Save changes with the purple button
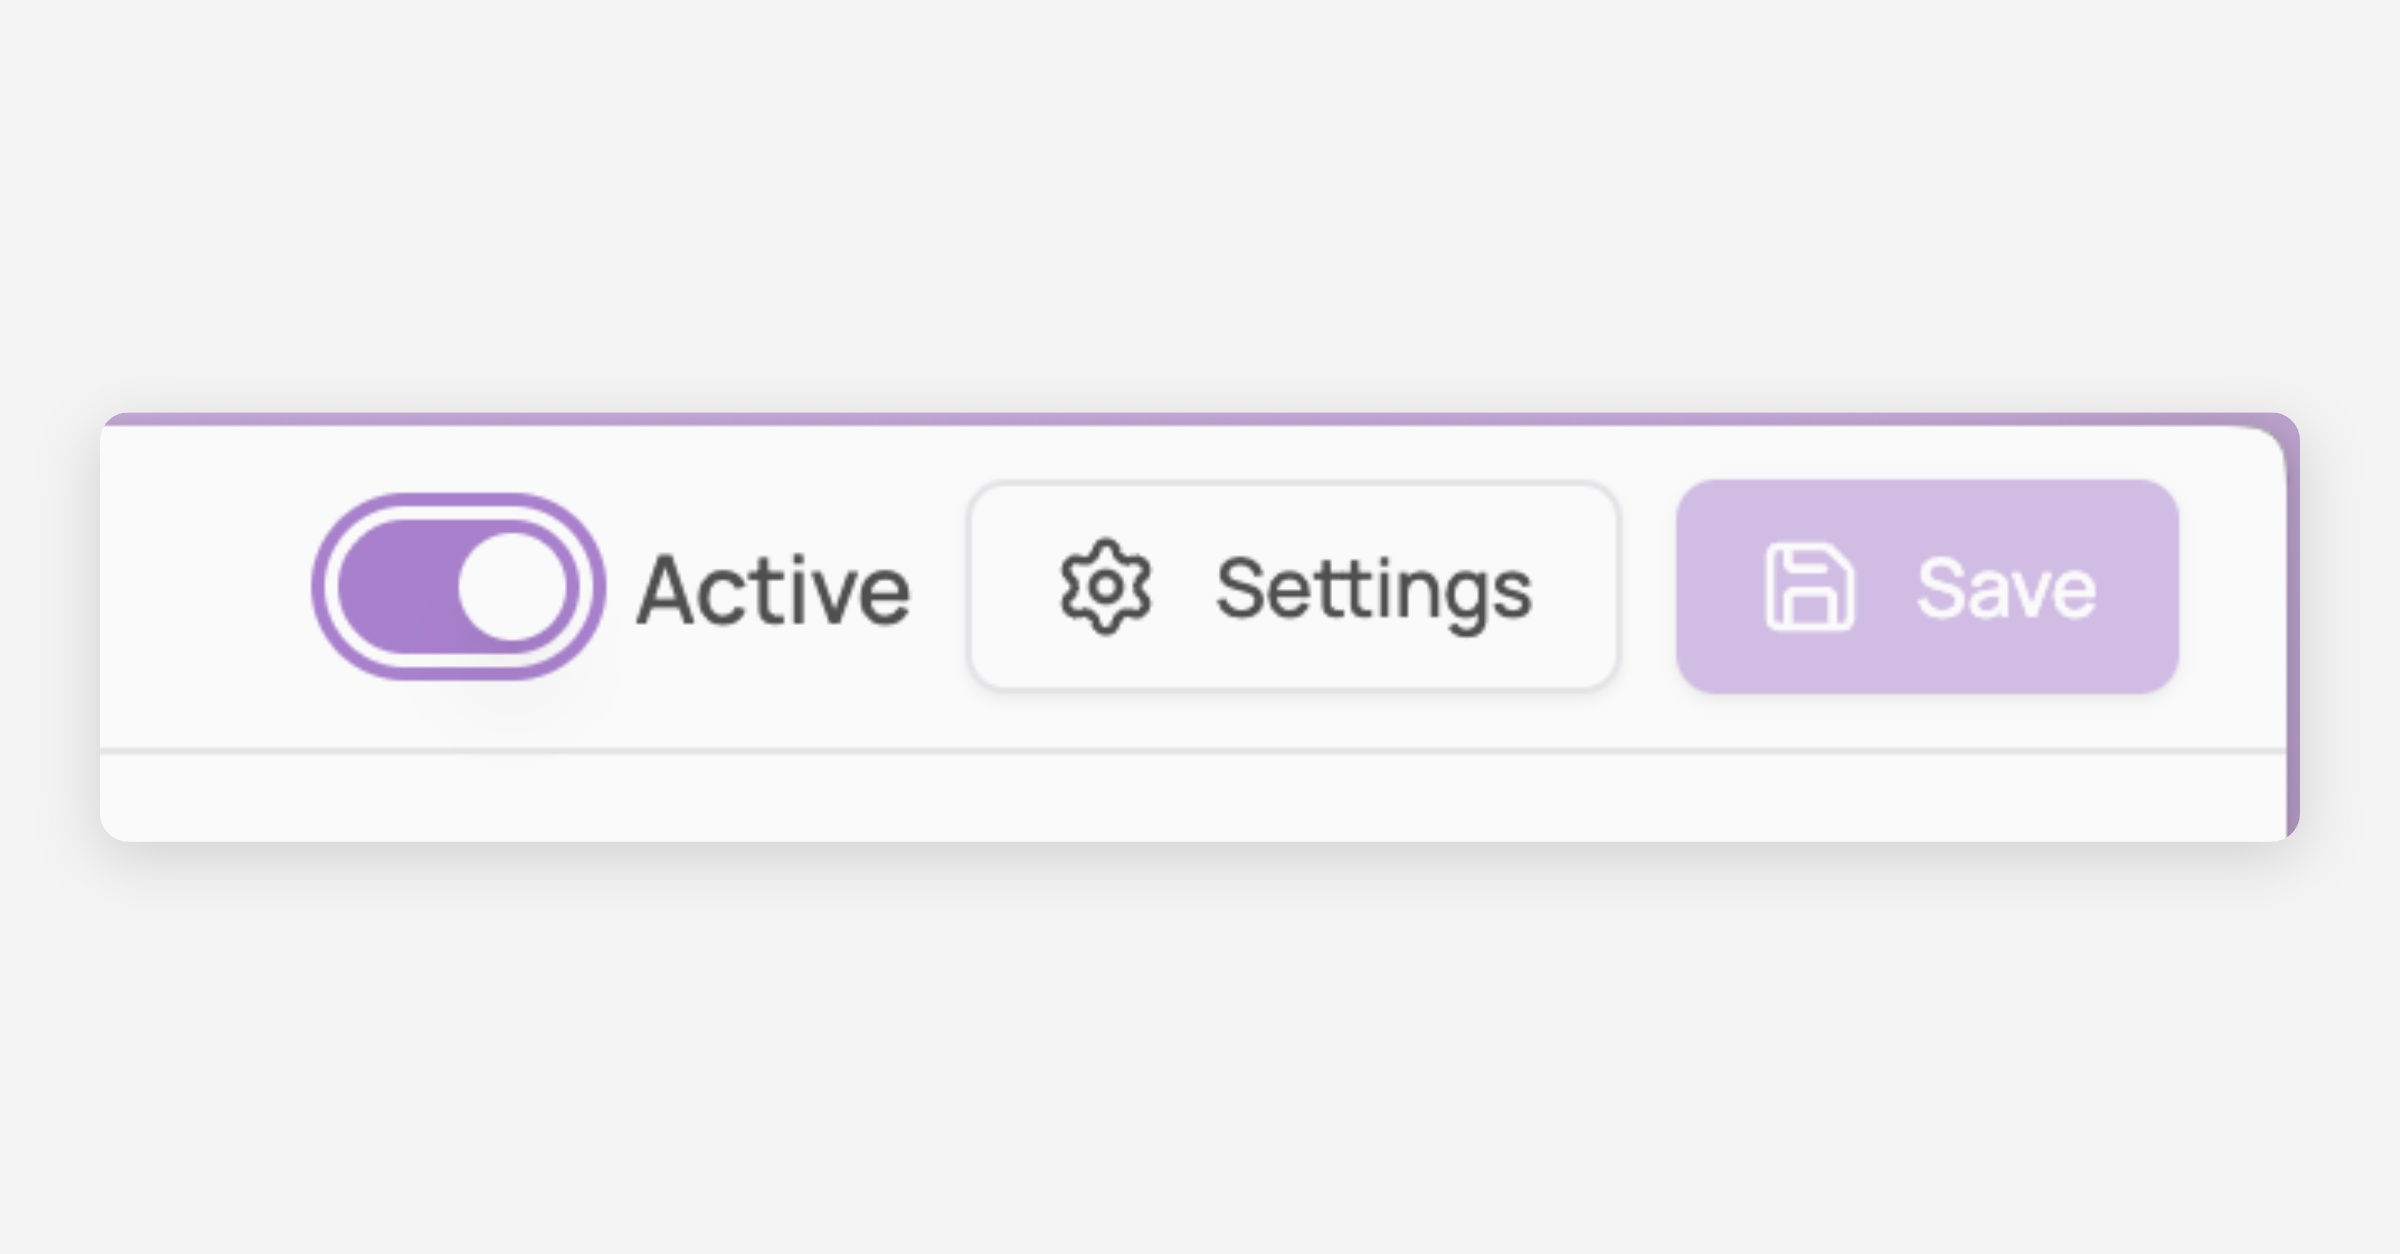 pyautogui.click(x=1928, y=587)
